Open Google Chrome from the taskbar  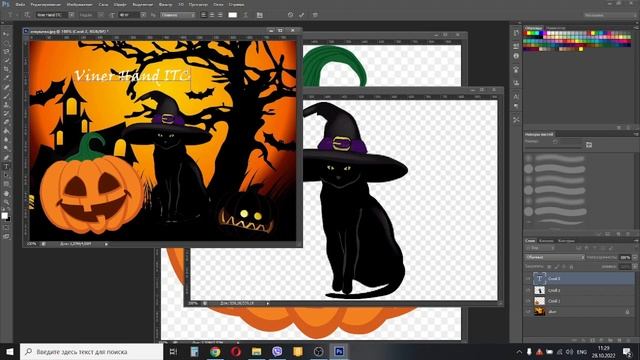215,351
